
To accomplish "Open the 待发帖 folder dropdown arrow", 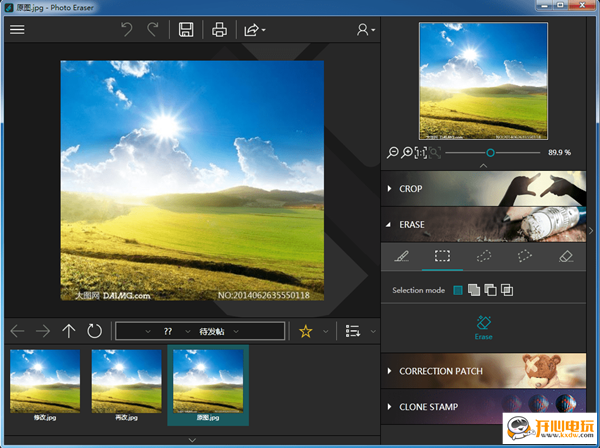I will (x=236, y=331).
